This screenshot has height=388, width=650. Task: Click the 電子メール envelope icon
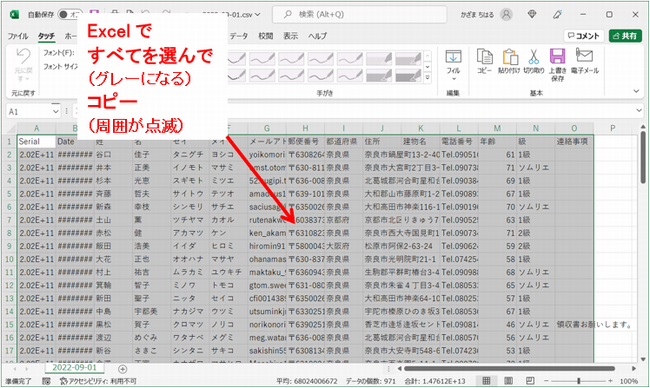(584, 56)
